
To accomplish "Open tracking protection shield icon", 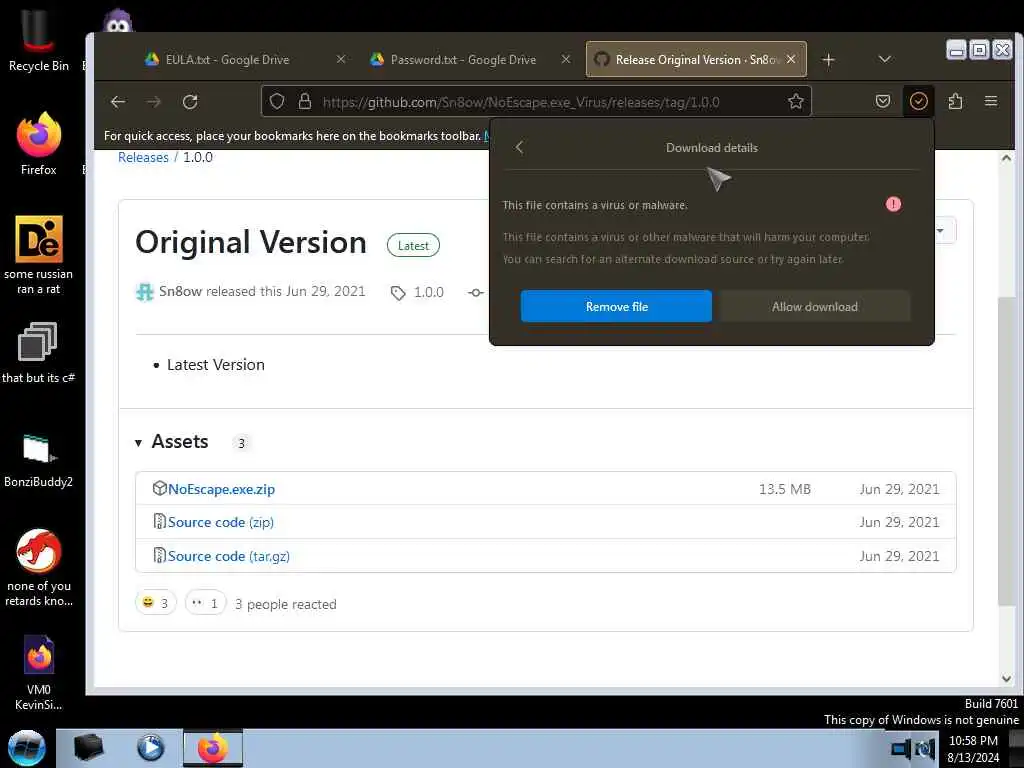I will click(277, 102).
